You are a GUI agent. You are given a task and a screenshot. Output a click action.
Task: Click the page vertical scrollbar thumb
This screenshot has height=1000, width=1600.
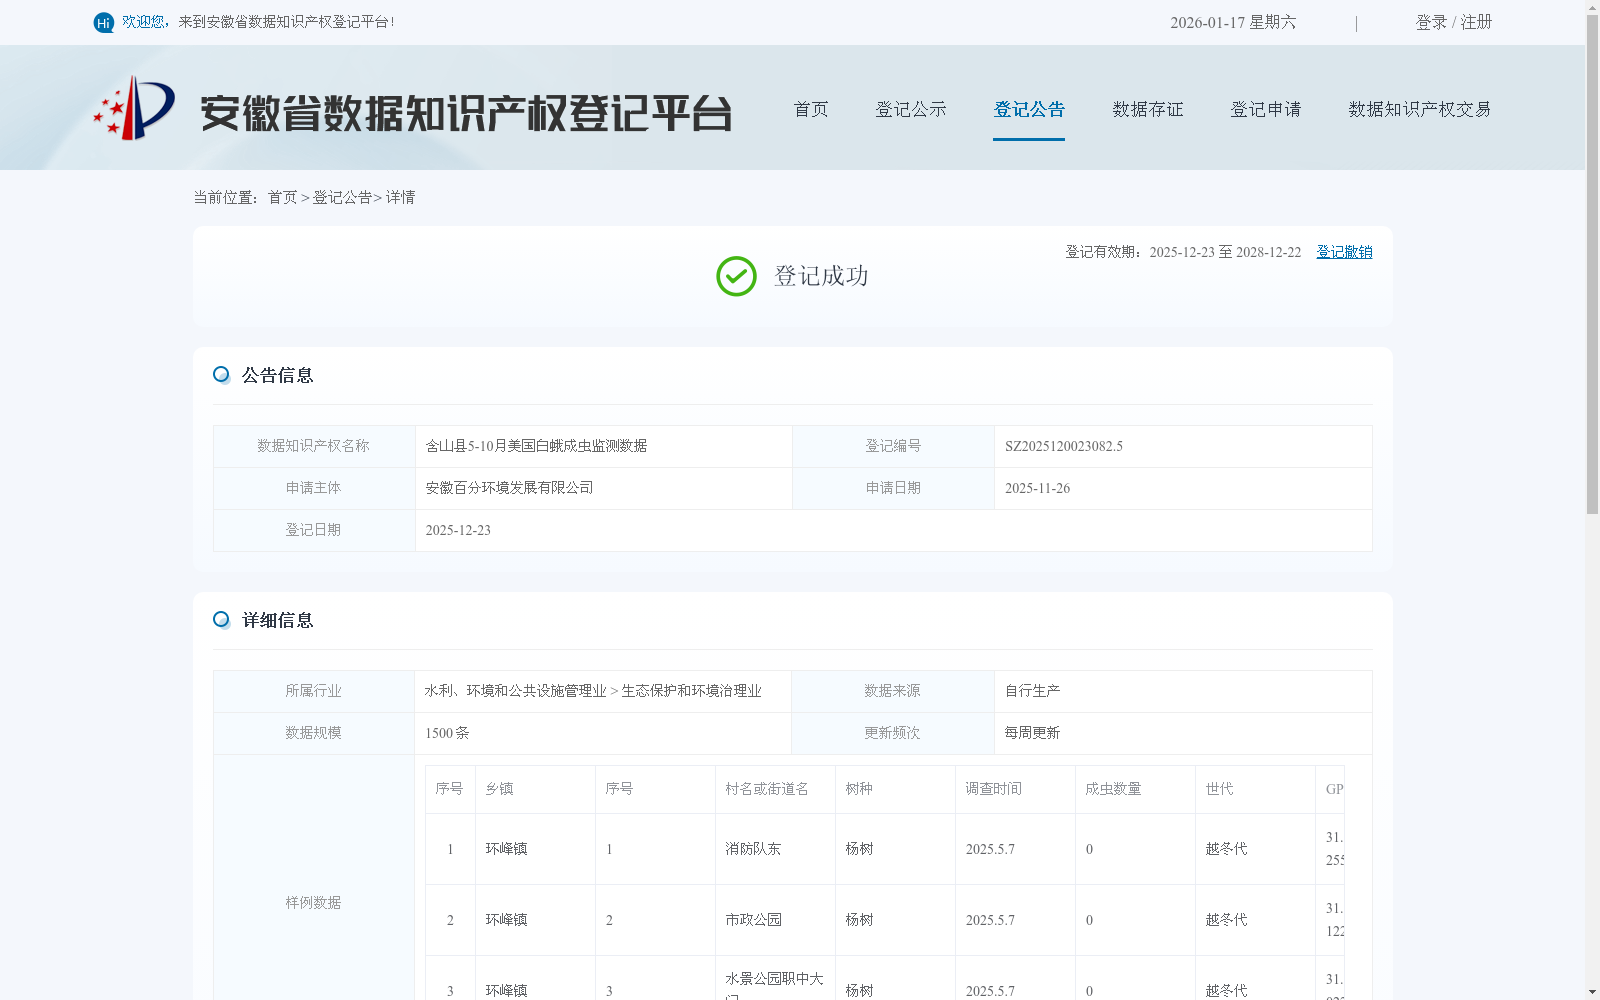(1592, 265)
